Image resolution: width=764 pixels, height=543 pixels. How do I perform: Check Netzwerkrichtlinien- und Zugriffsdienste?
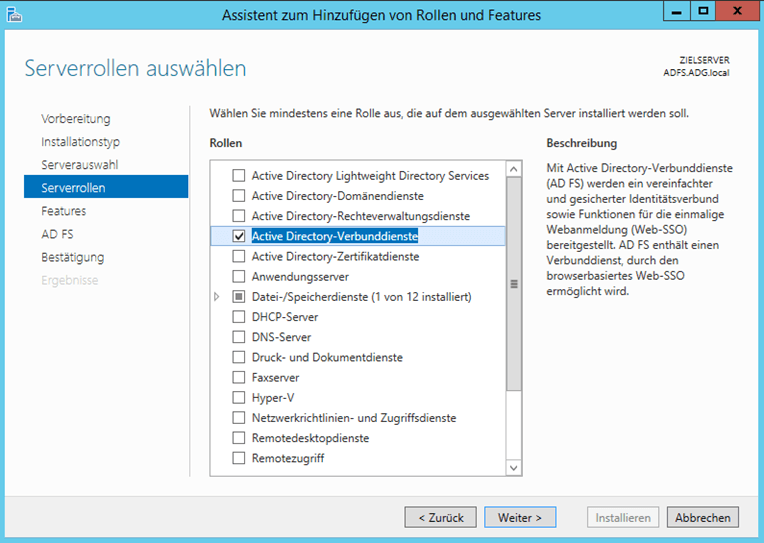239,418
